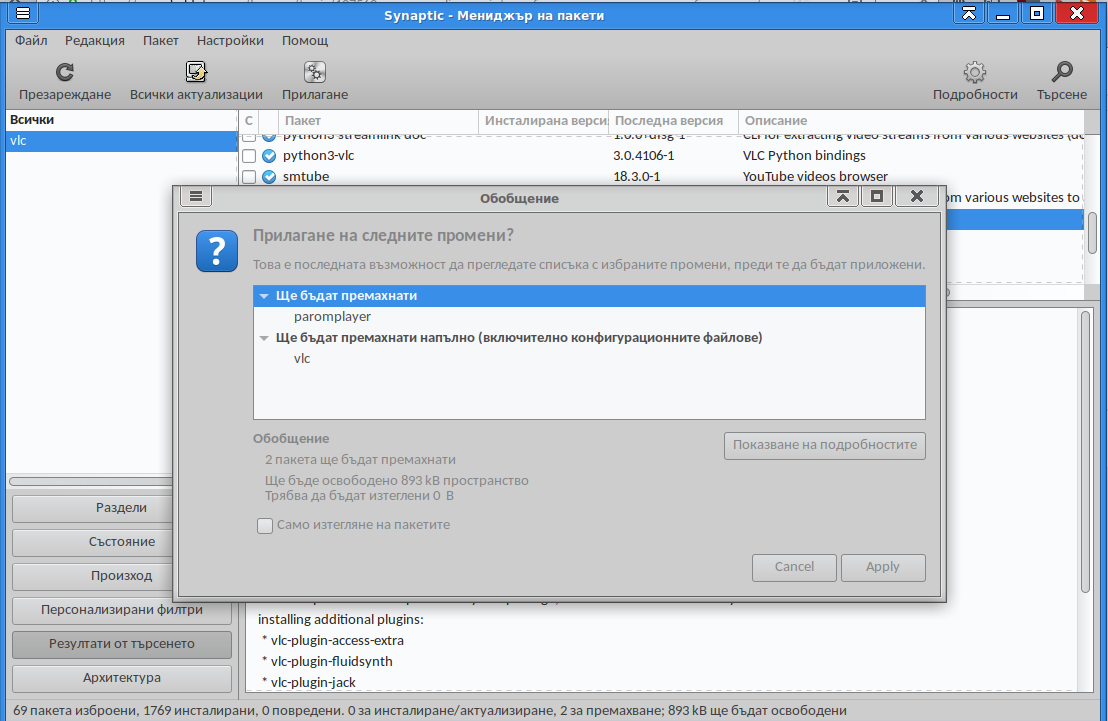The width and height of the screenshot is (1108, 721).
Task: Click the Reload (Презареждане) toolbar icon
Action: click(64, 72)
